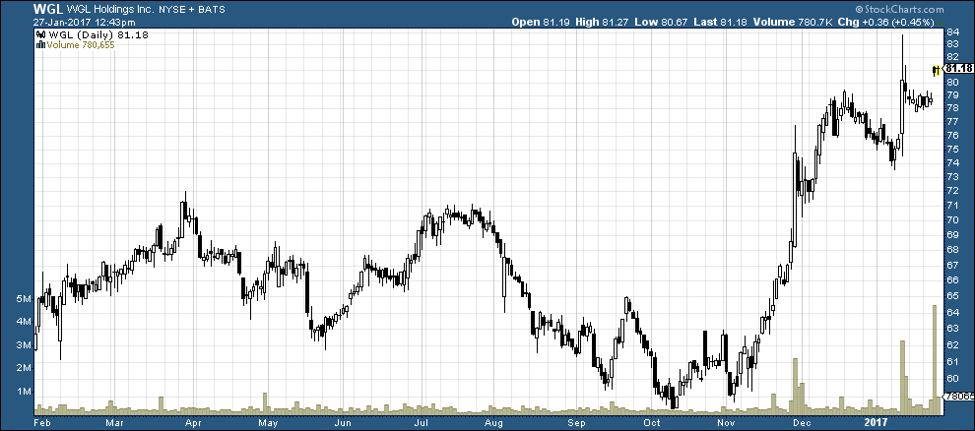Screen dimensions: 975x431
Task: Click the May label on the time axis
Action: [269, 424]
